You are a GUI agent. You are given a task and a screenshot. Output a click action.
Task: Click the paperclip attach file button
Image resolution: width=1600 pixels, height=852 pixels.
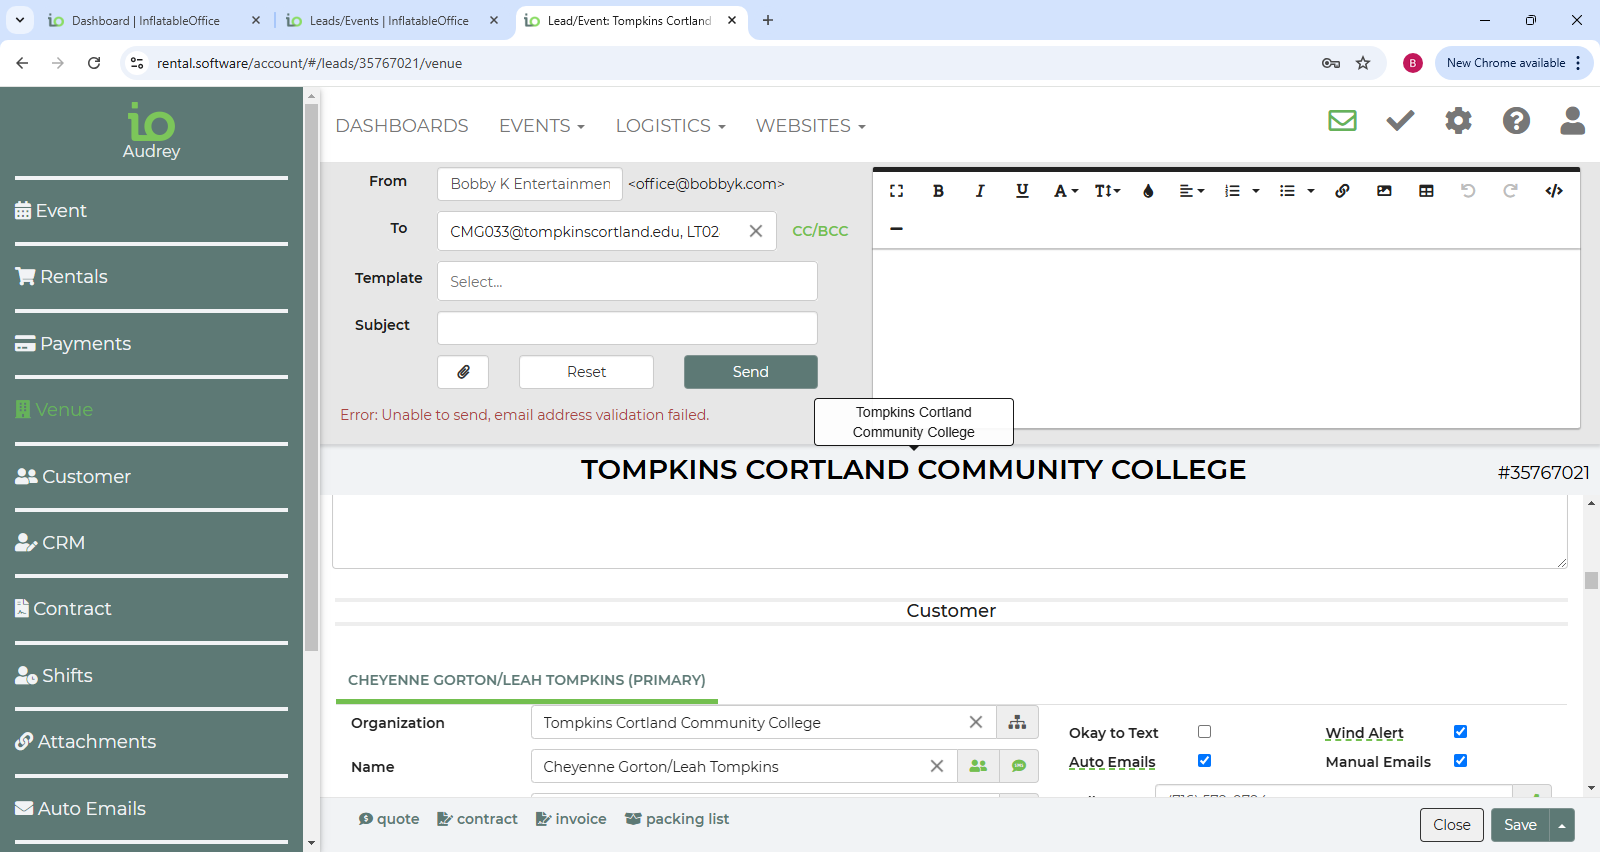pos(463,372)
